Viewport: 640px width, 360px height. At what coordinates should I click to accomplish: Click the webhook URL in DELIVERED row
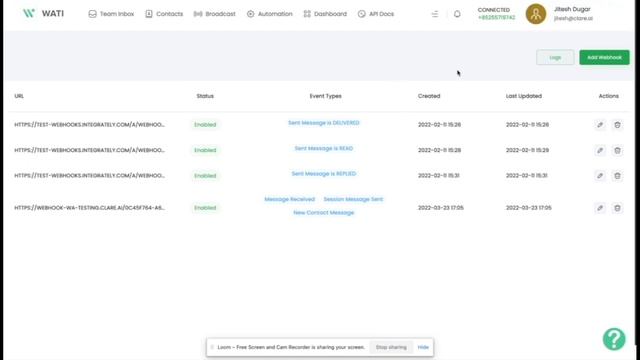89,124
